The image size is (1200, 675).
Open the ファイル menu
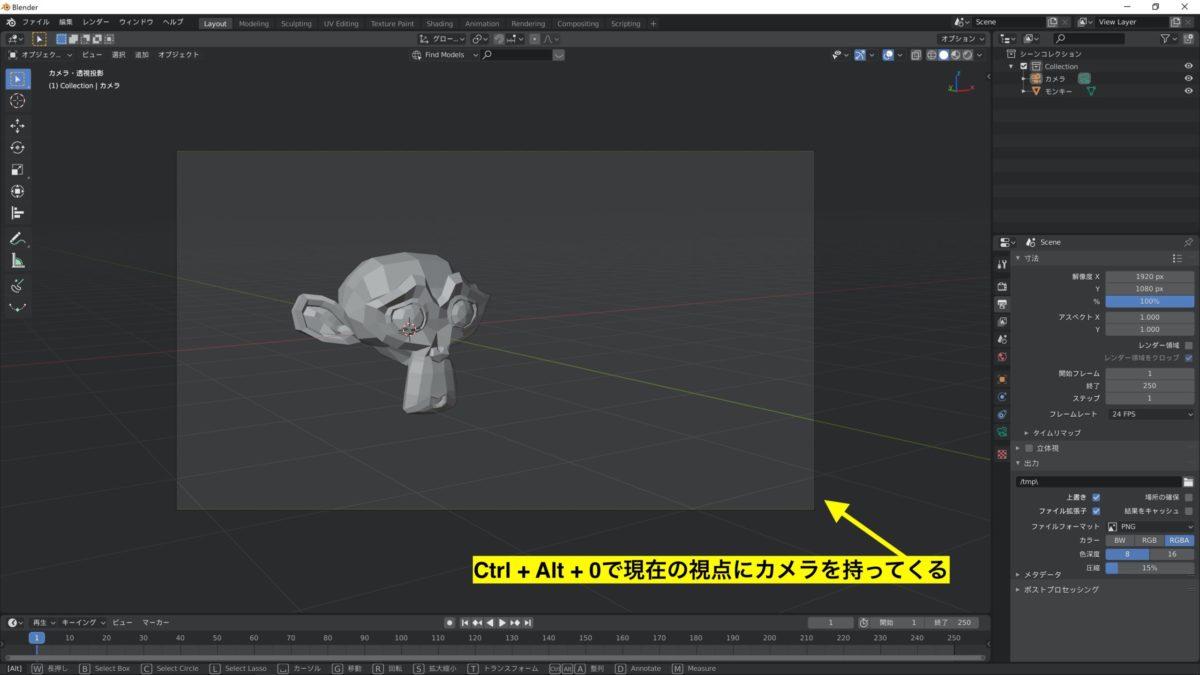tap(35, 22)
